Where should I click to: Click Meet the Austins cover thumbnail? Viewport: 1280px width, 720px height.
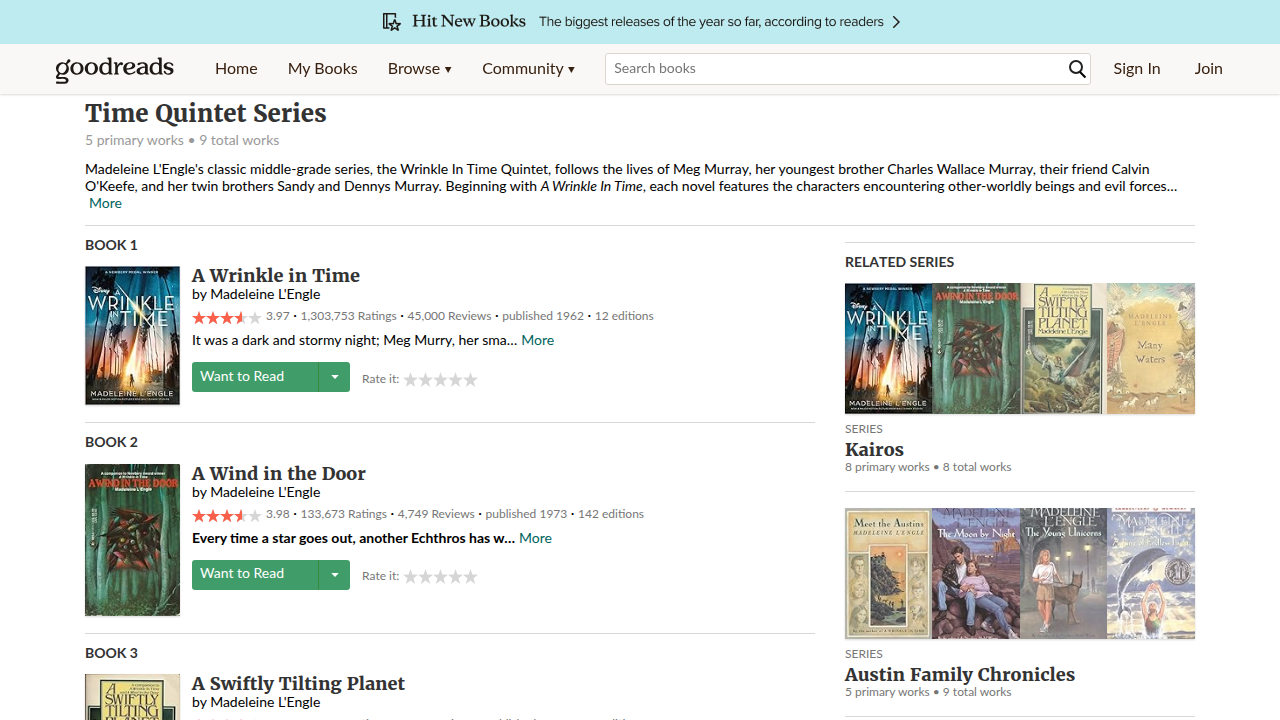(888, 573)
